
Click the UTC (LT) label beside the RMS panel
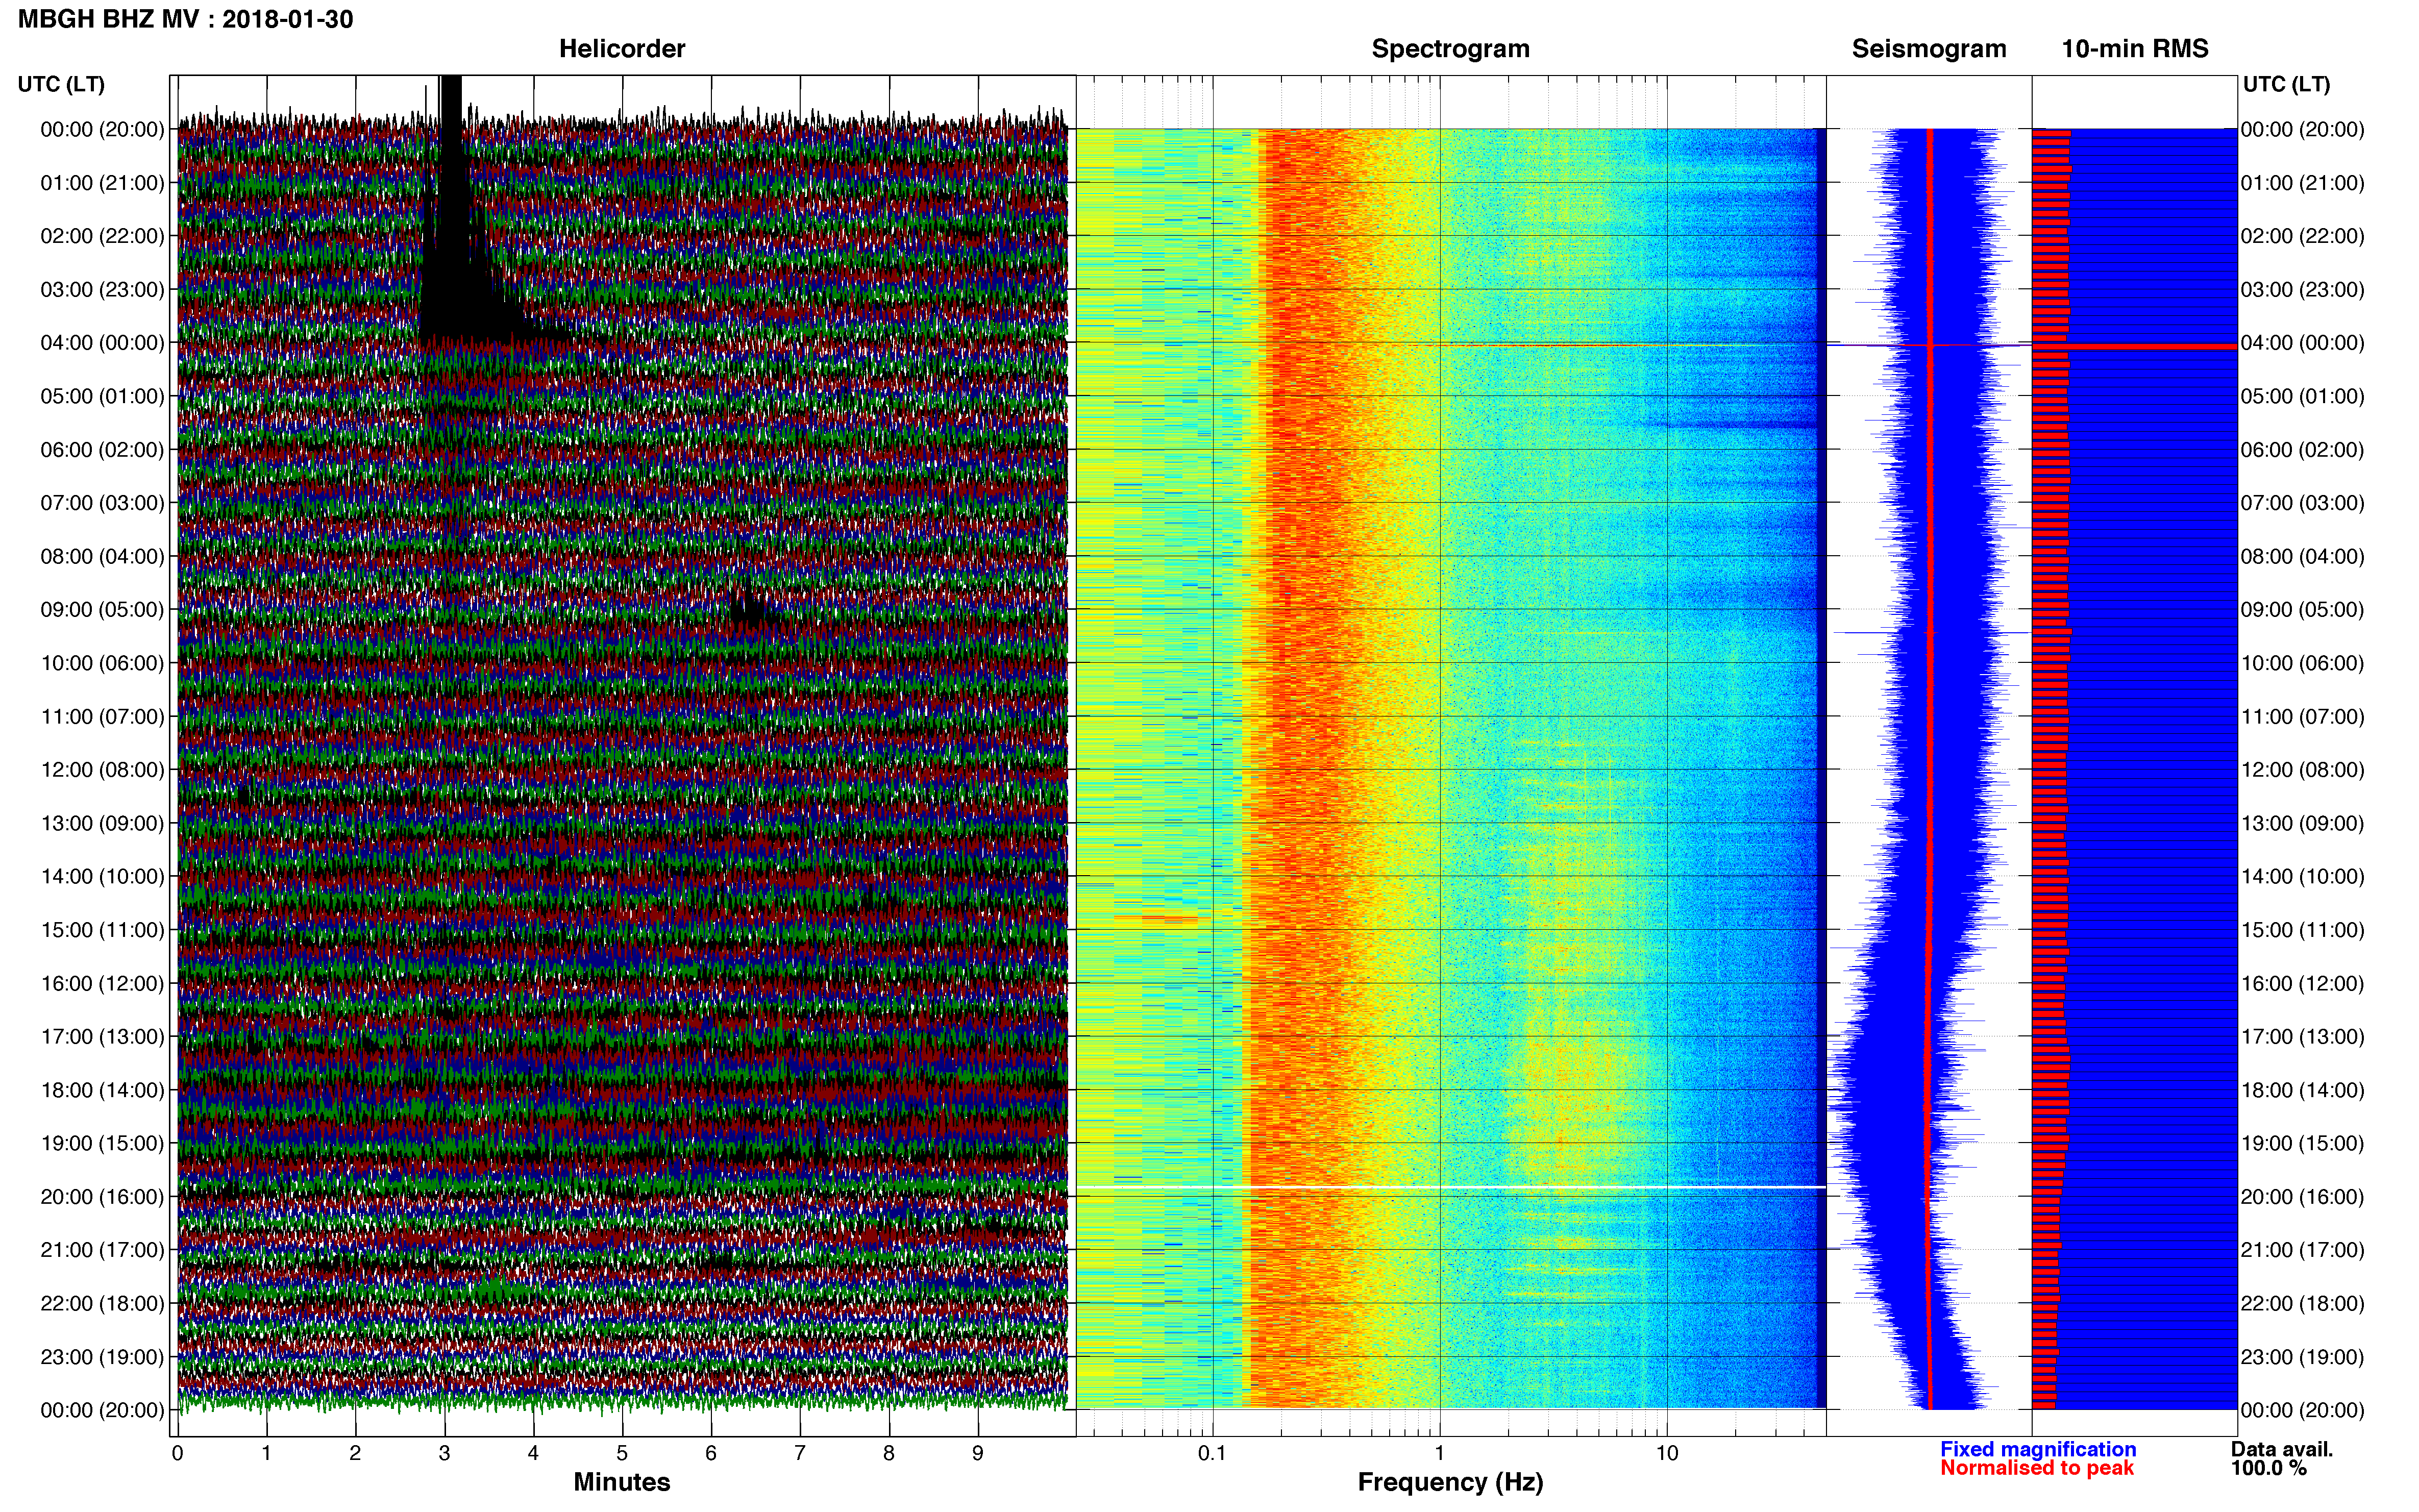(x=2286, y=84)
